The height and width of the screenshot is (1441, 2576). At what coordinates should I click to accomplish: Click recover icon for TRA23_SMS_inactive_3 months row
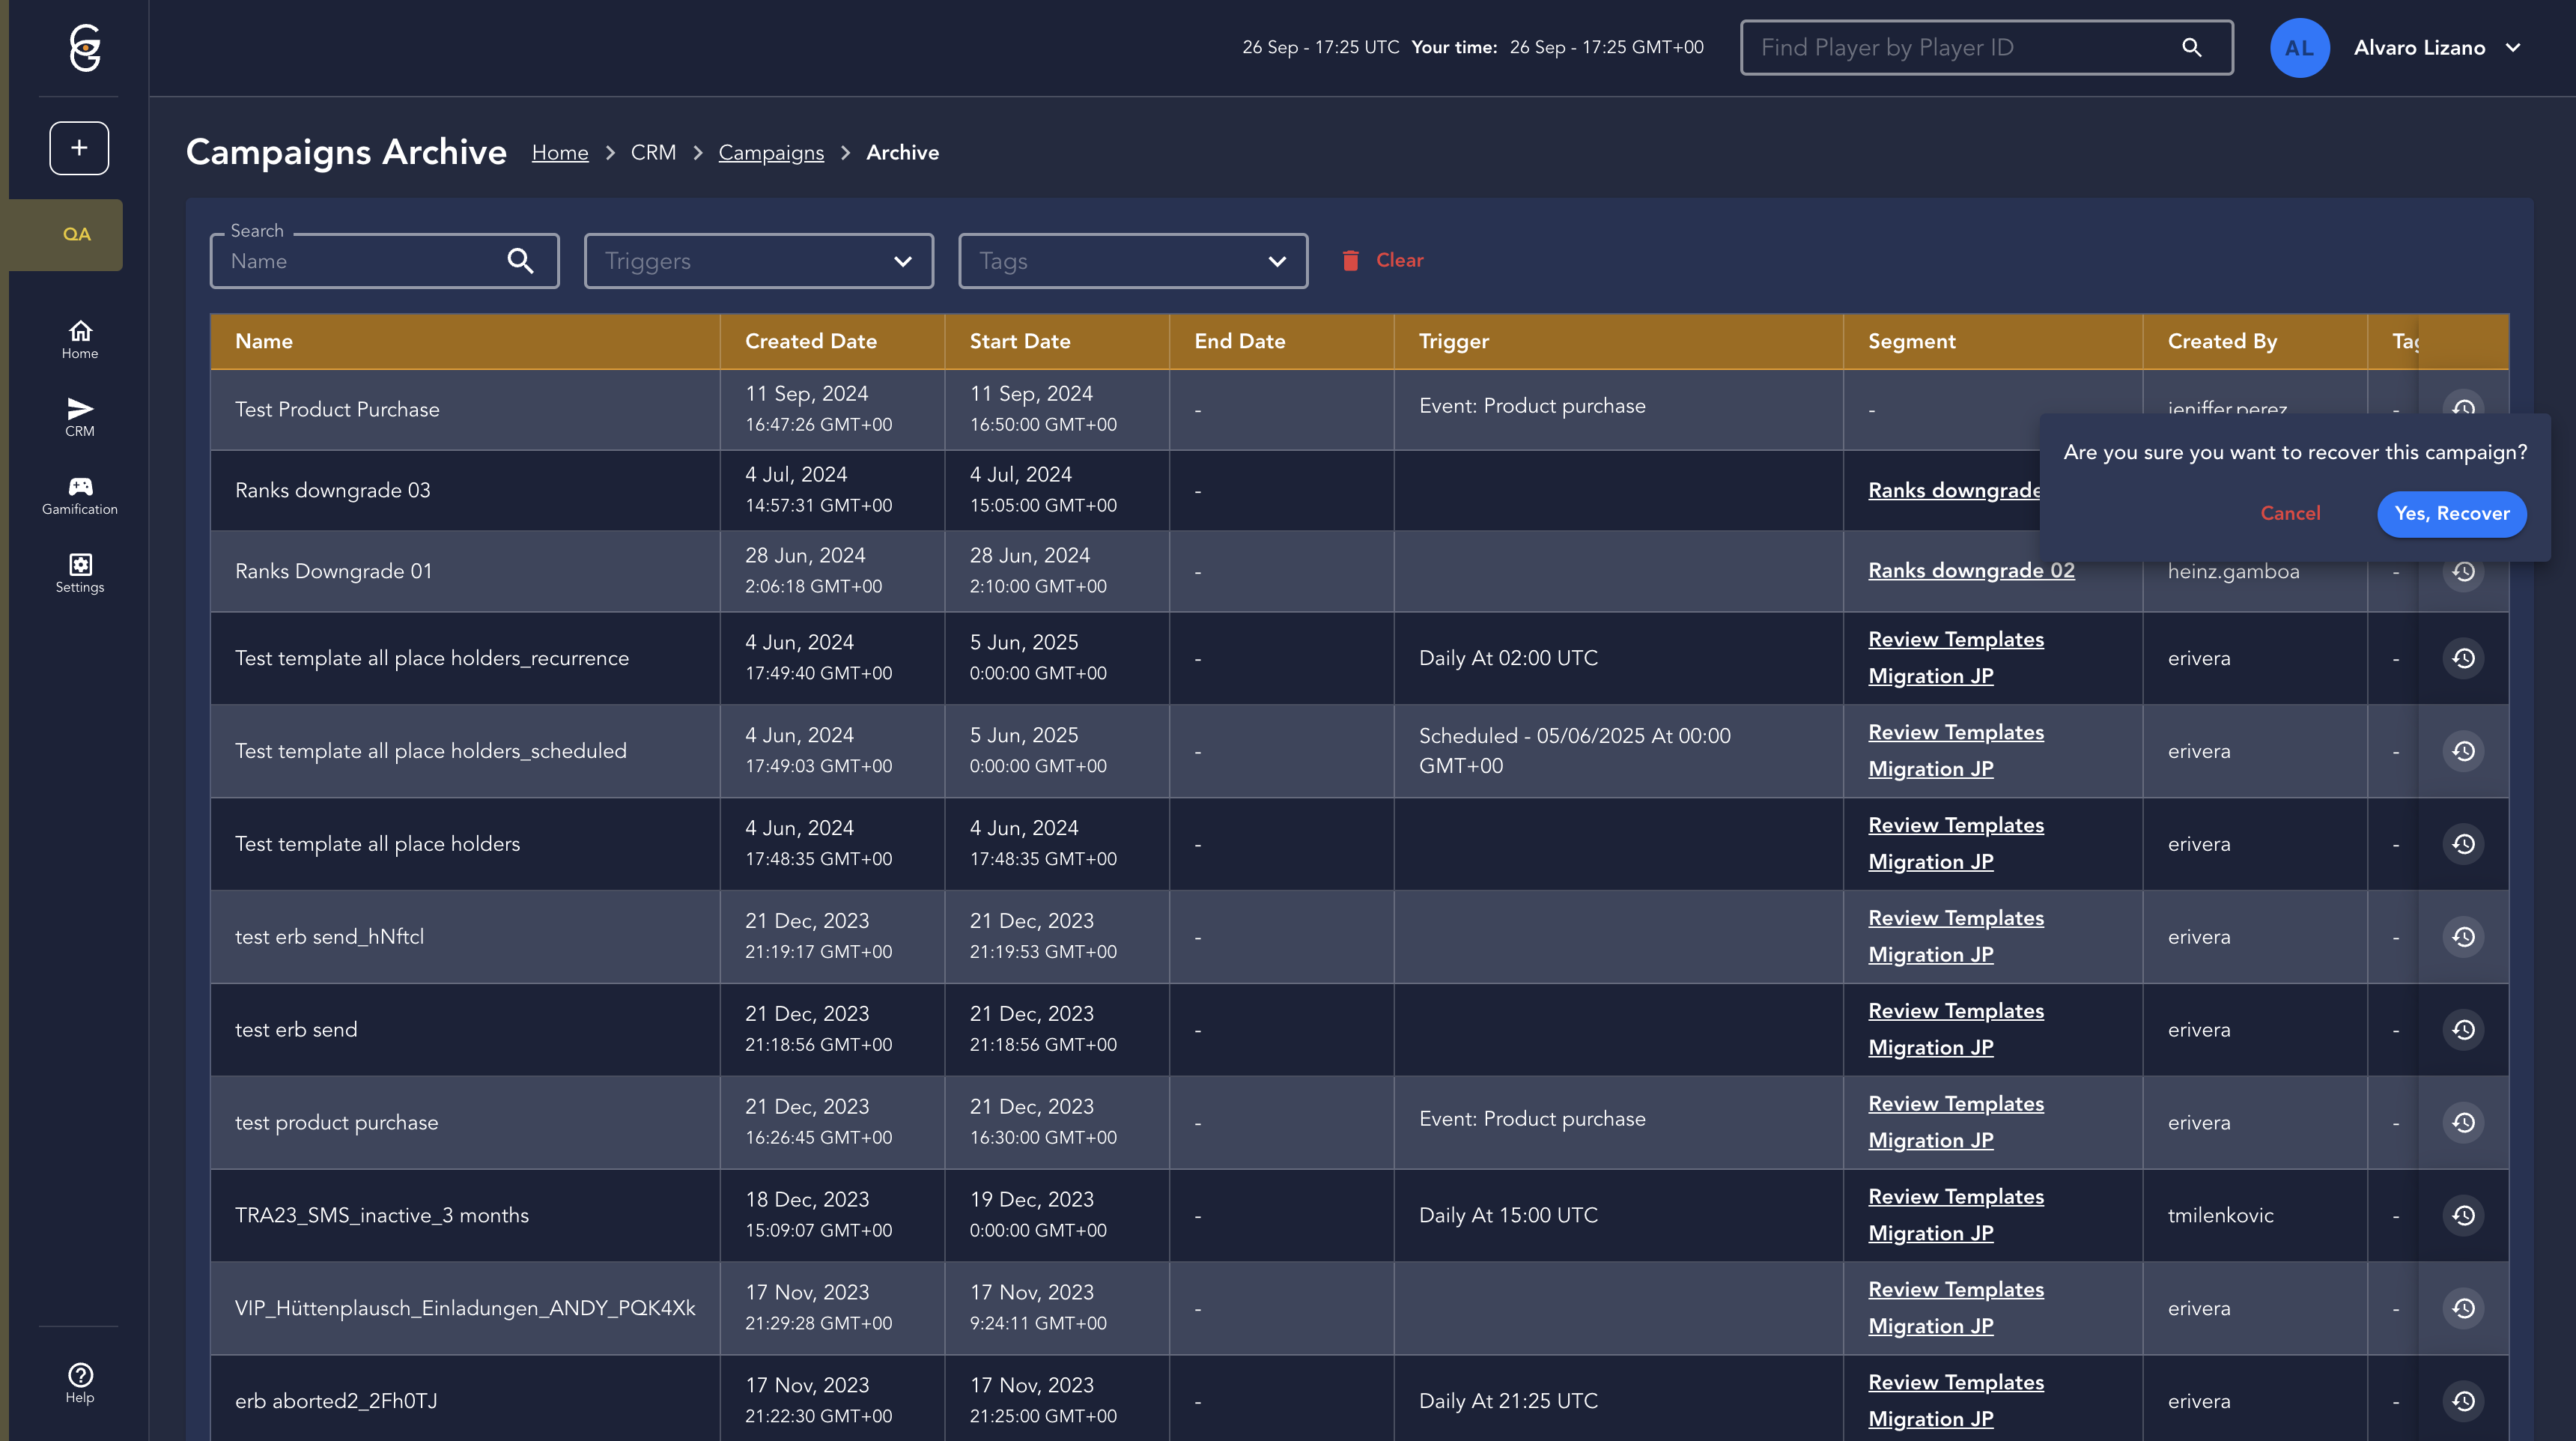tap(2463, 1215)
